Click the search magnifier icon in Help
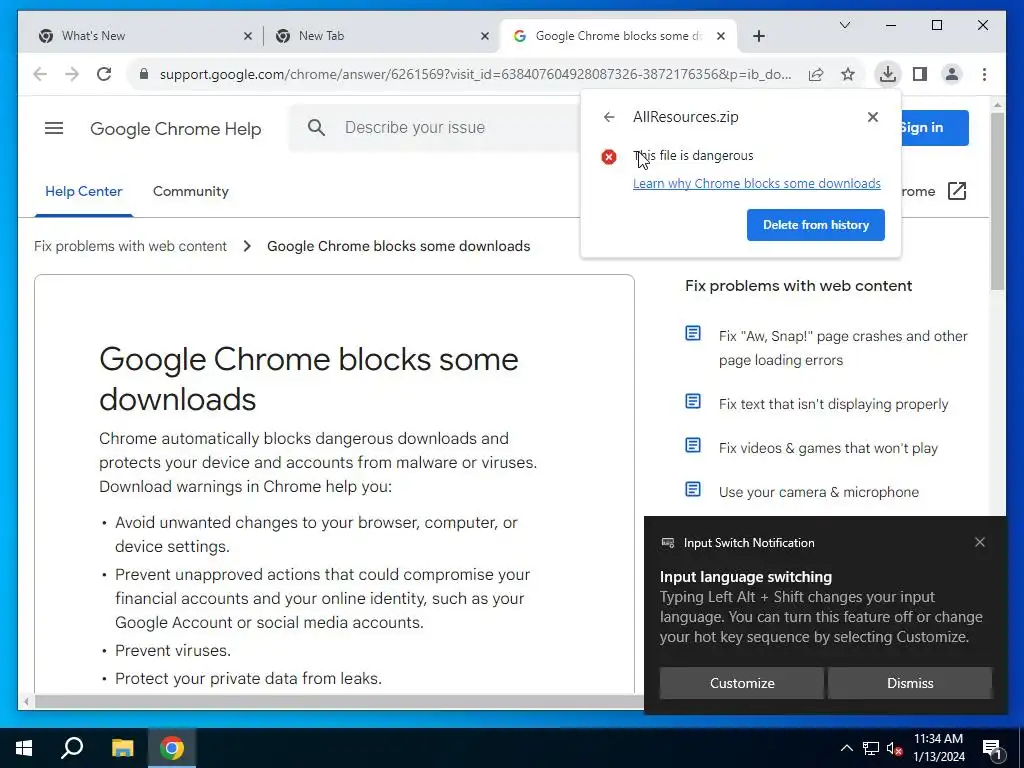 (316, 127)
